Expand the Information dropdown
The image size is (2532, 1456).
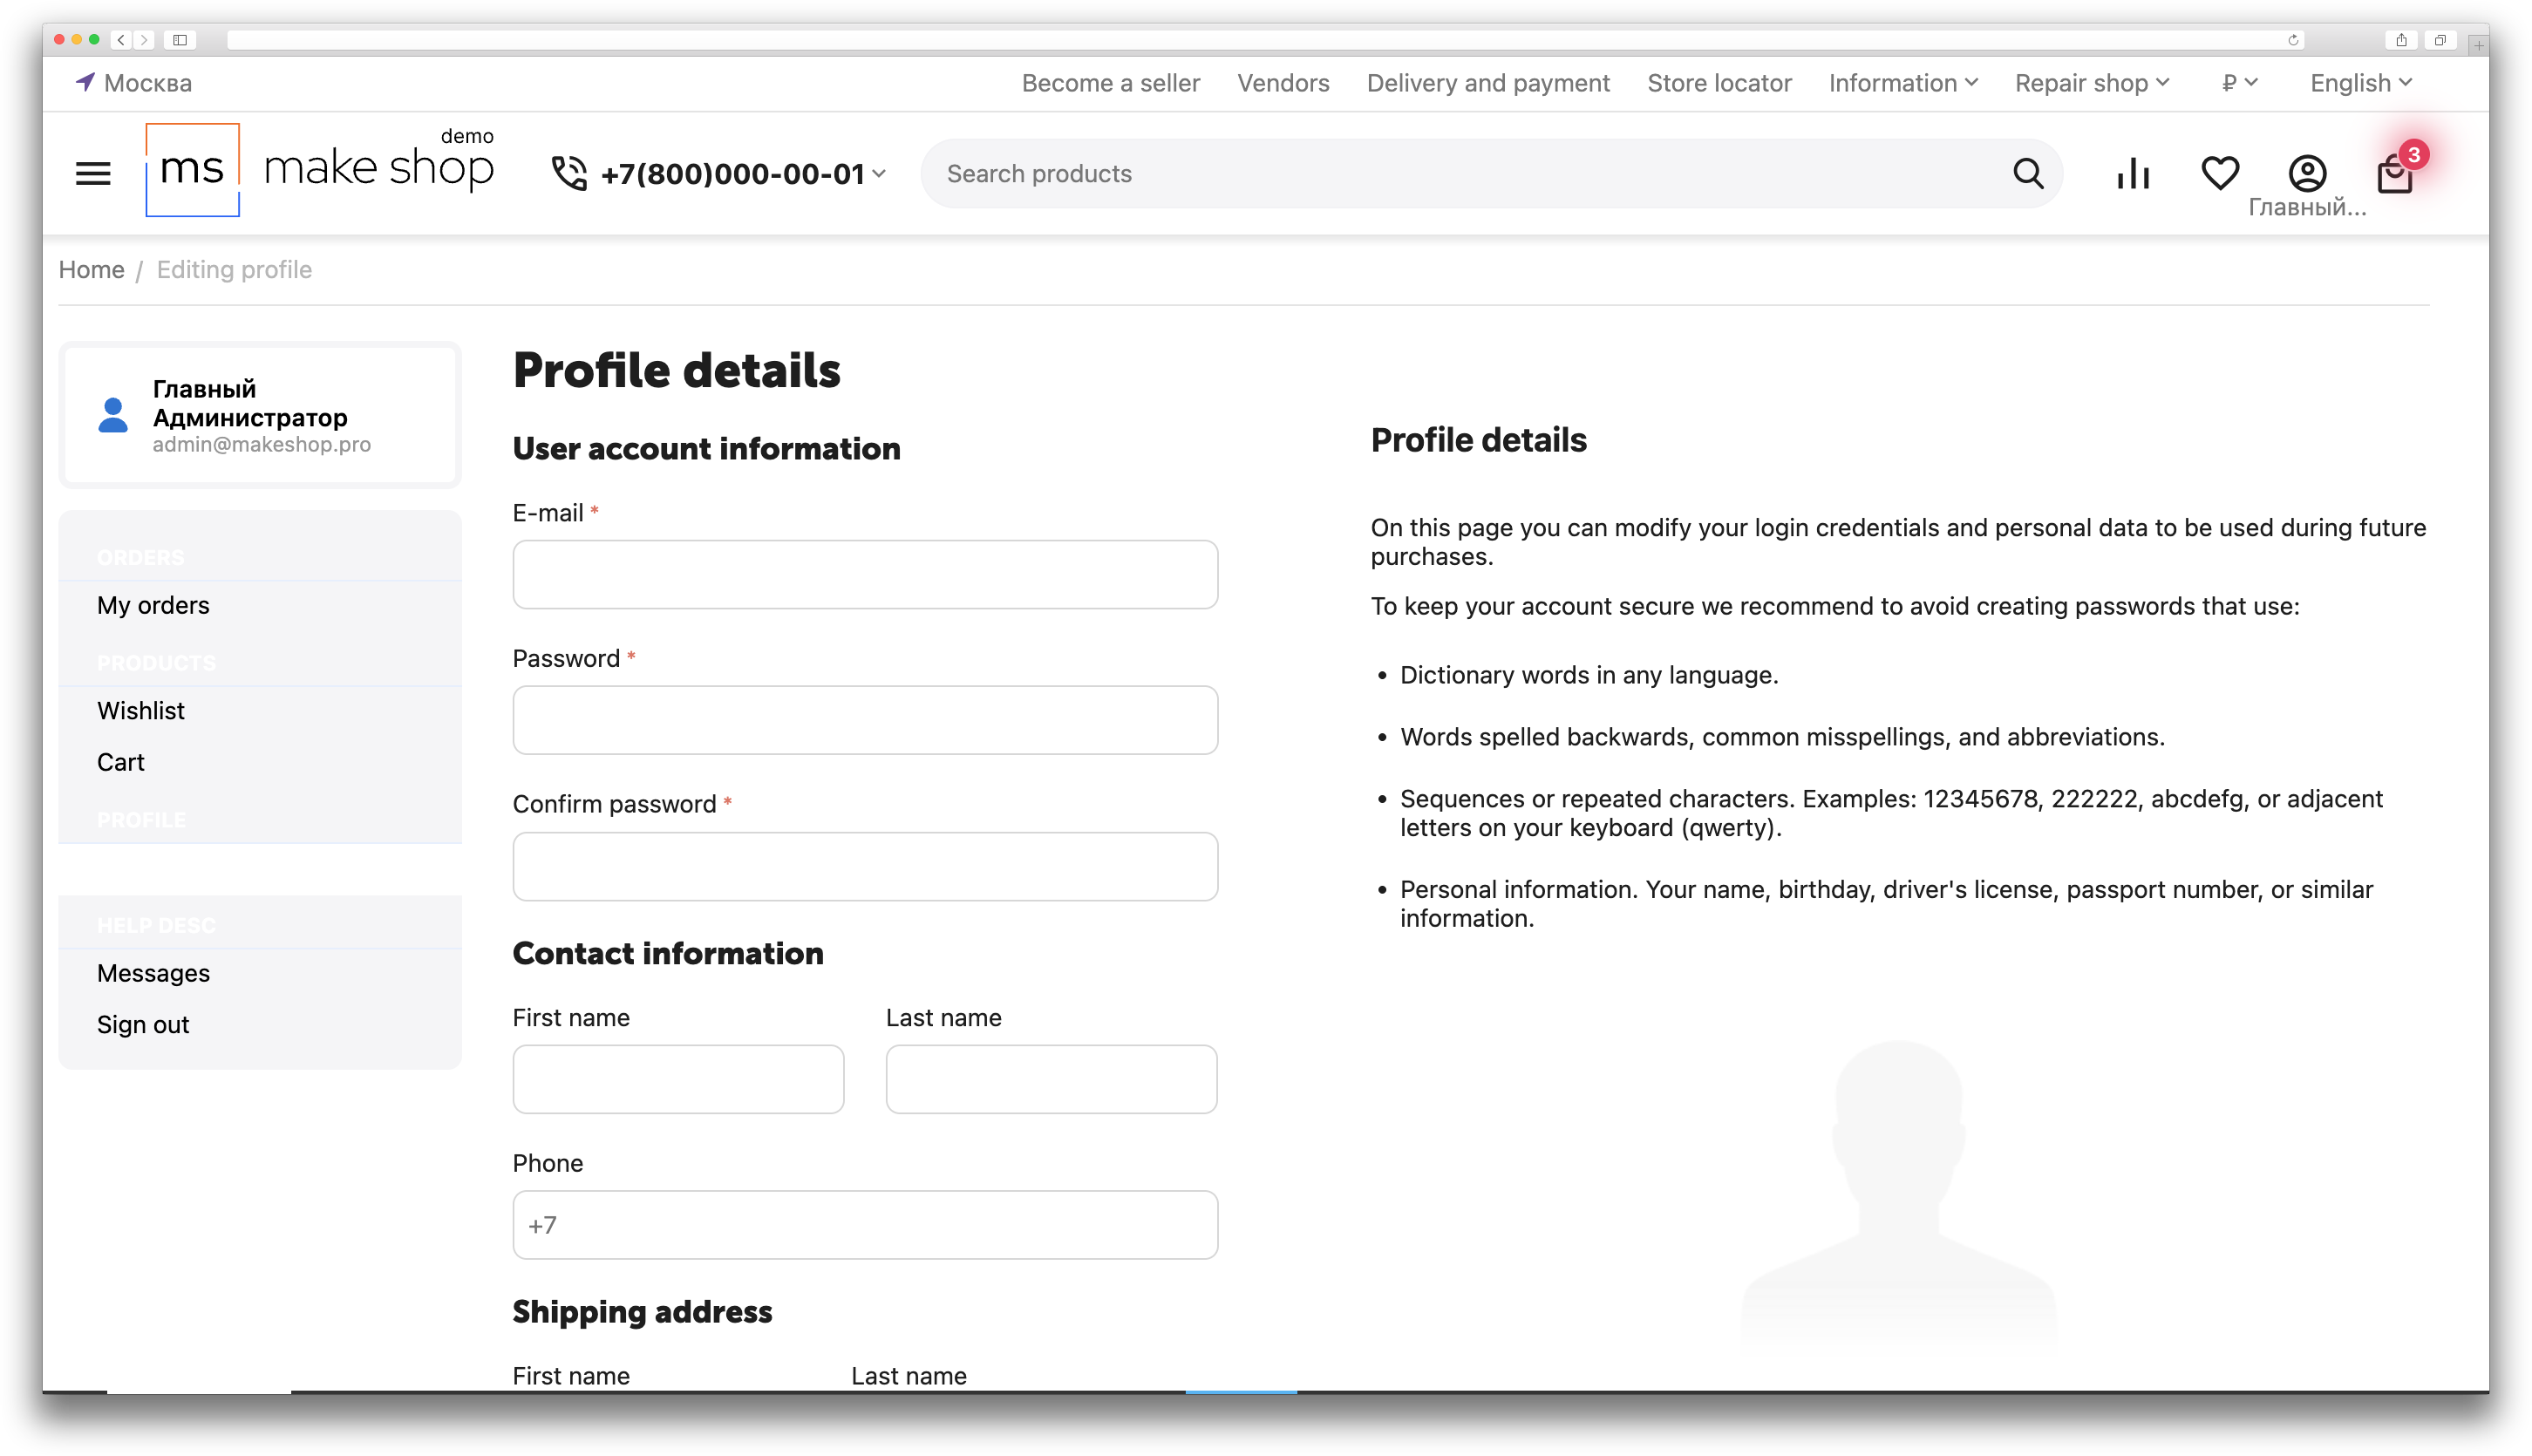pos(1903,83)
